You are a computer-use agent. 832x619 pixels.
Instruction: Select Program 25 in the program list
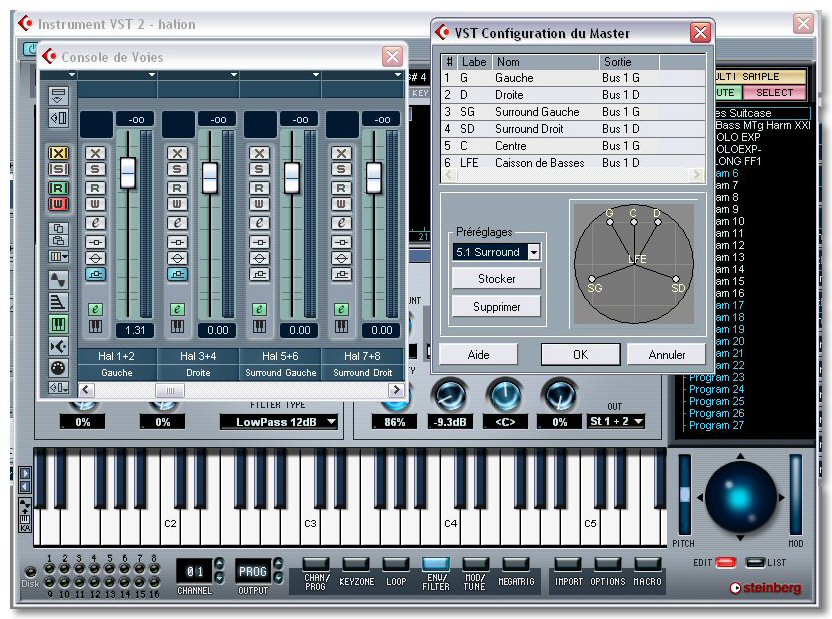tap(716, 401)
